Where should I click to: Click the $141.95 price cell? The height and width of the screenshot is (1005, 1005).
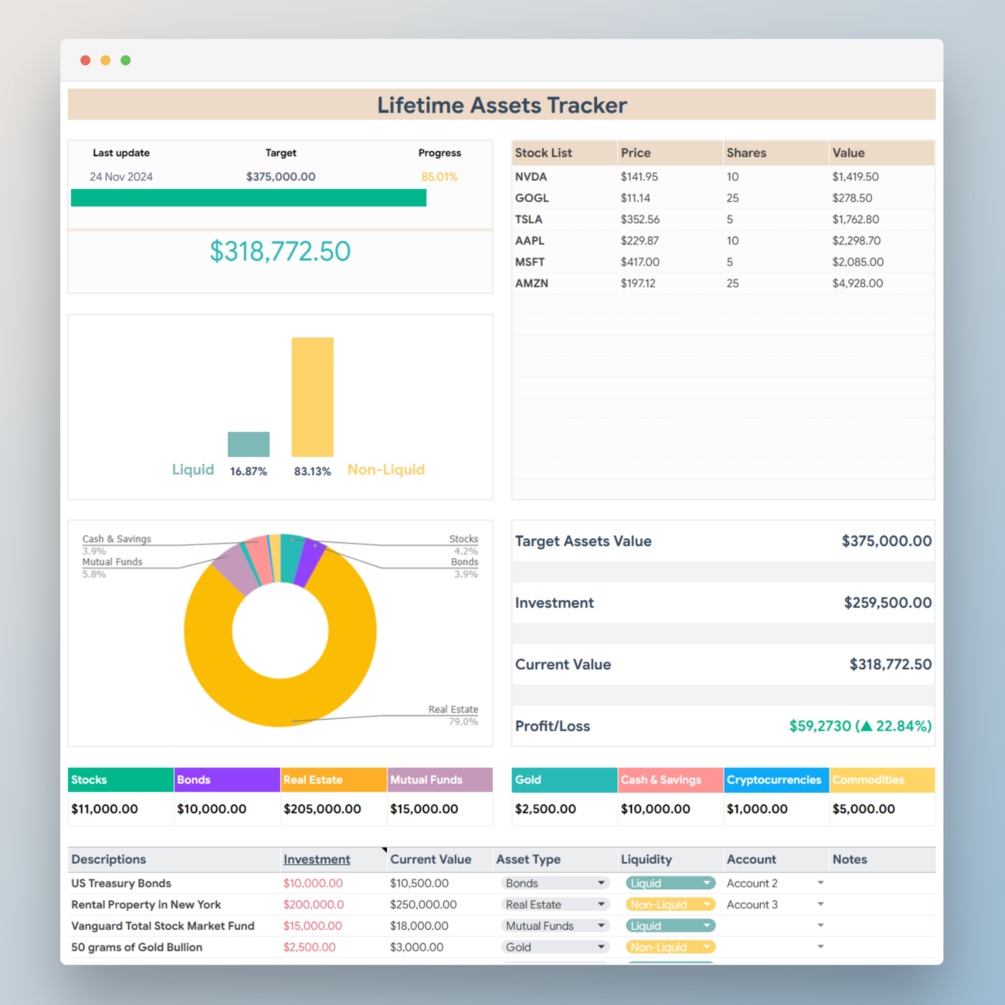click(x=639, y=177)
